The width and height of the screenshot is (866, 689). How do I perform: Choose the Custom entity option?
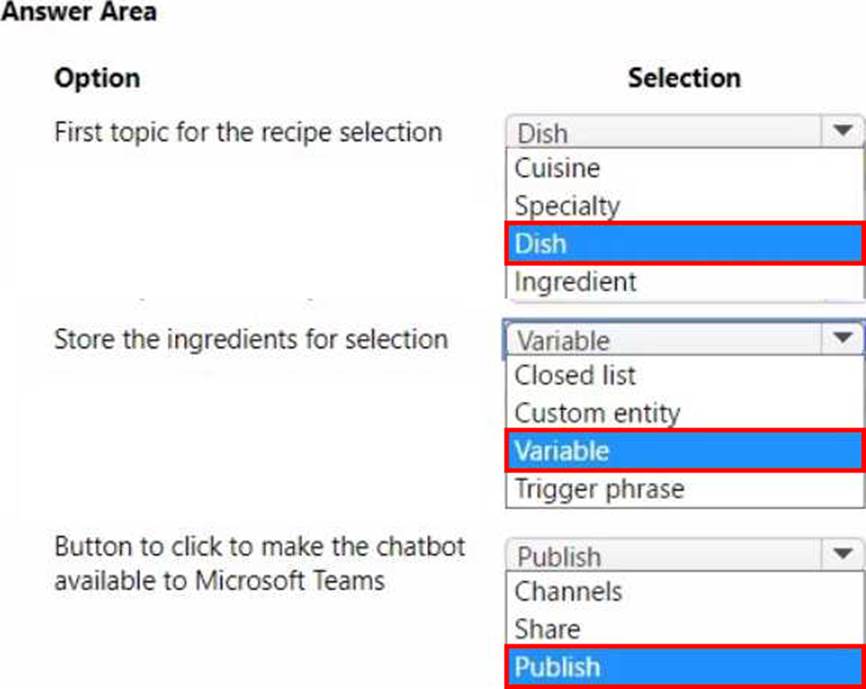pyautogui.click(x=597, y=413)
